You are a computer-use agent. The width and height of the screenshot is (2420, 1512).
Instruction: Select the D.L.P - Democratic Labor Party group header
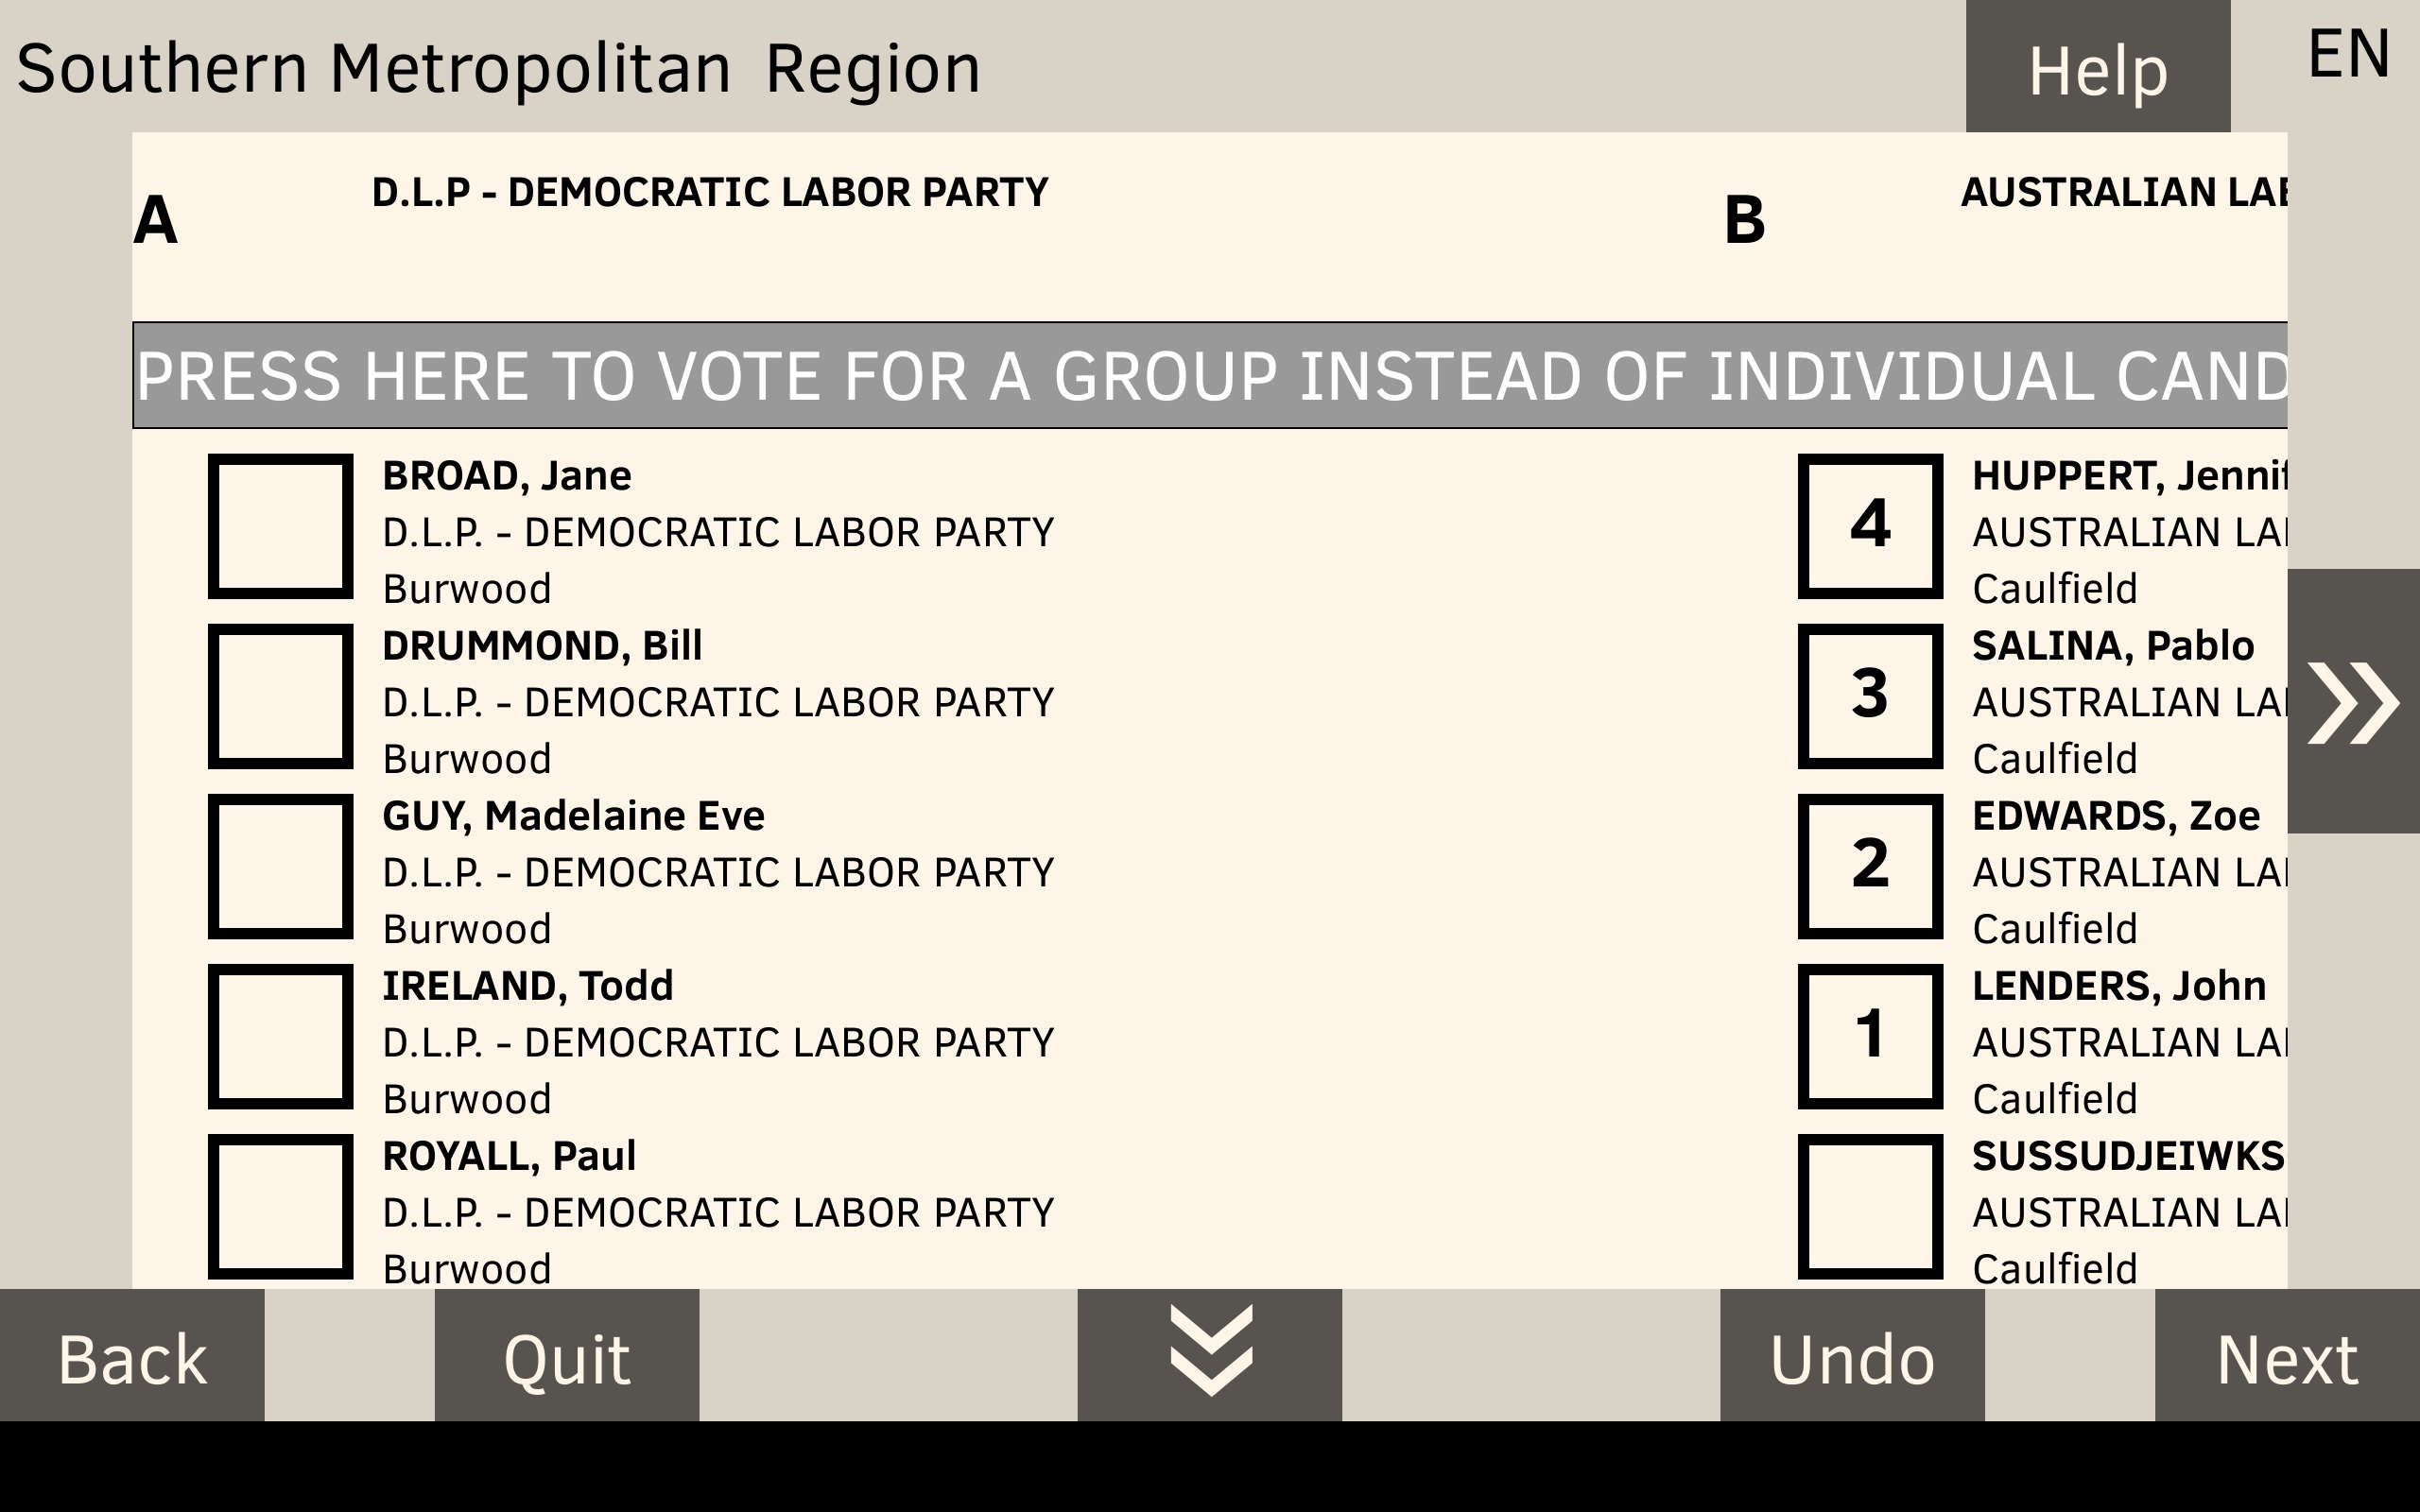click(709, 193)
